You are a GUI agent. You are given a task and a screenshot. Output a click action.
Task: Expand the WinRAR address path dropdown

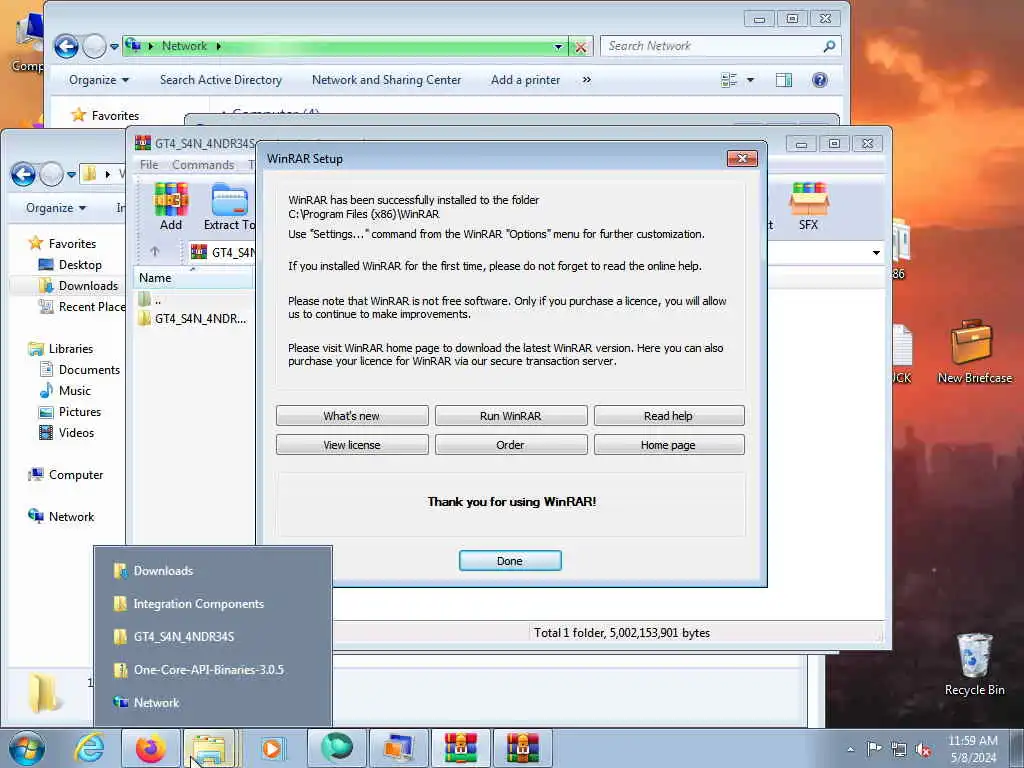point(876,252)
